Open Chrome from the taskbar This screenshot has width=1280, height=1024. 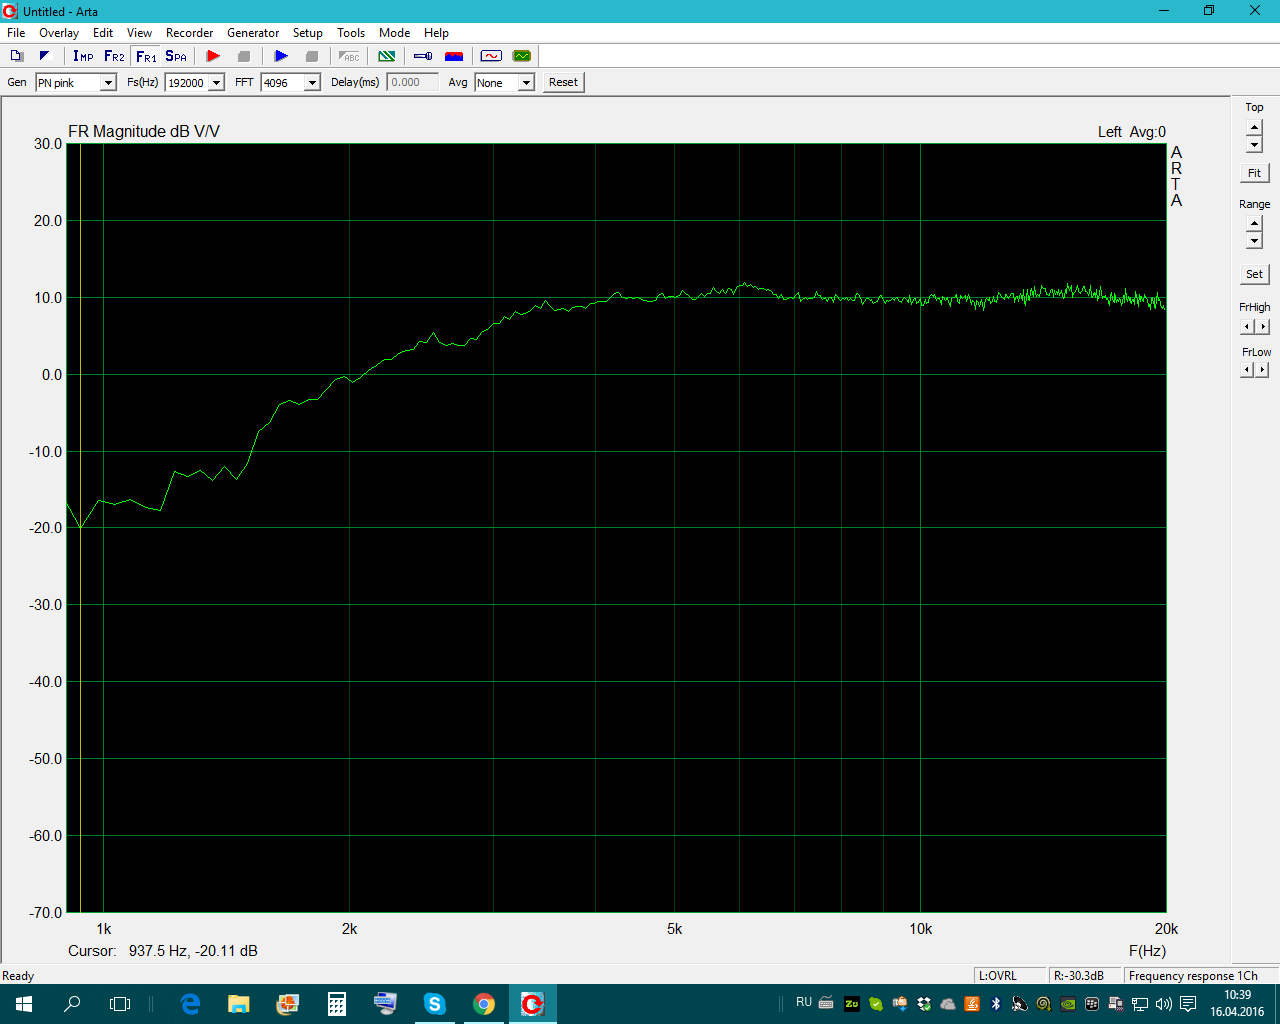coord(484,1004)
